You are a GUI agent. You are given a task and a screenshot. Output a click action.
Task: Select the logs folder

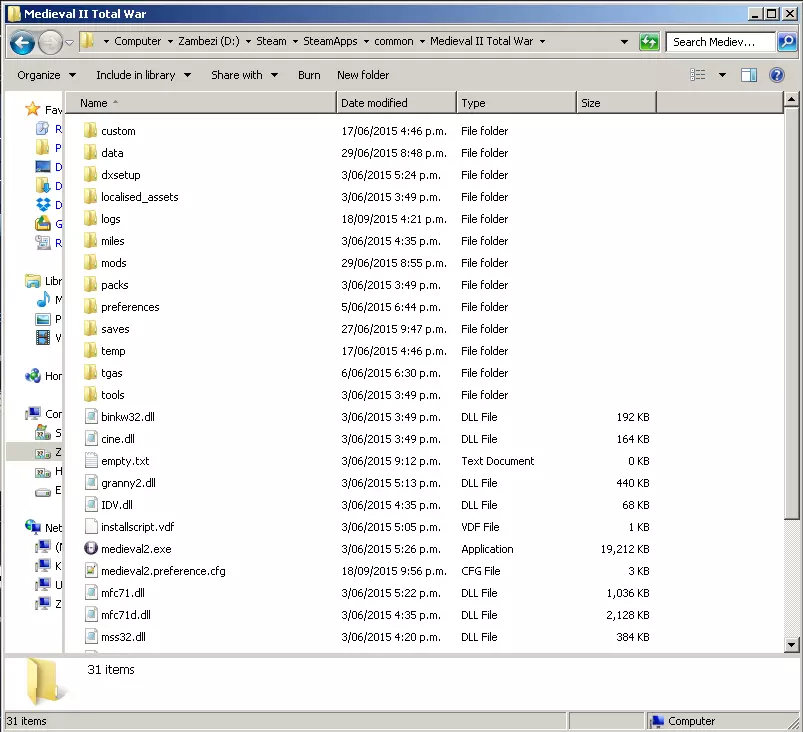point(111,219)
